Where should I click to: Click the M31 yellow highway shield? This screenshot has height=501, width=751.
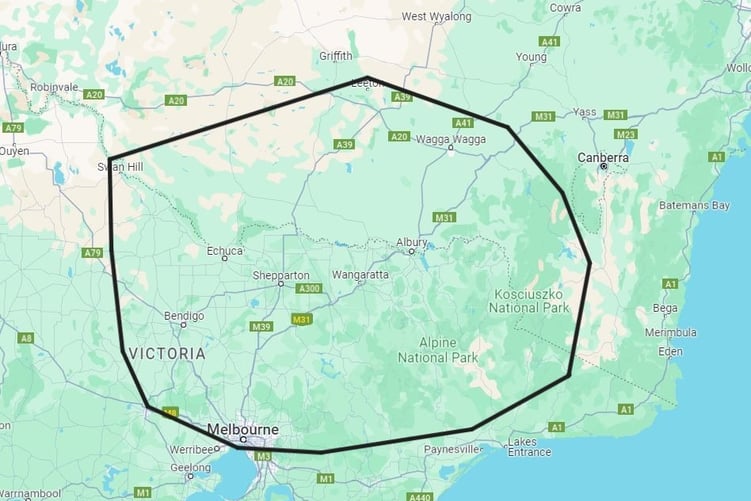302,319
